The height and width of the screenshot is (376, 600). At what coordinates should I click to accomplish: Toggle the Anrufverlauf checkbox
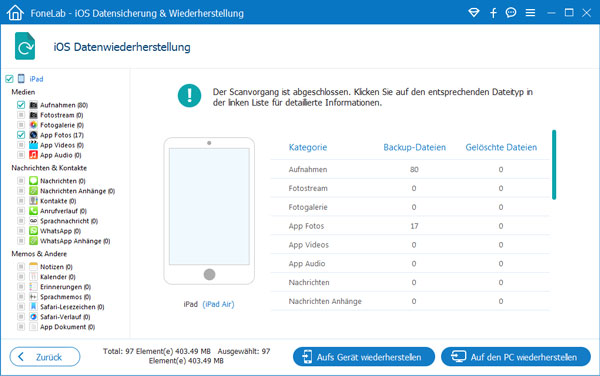[x=21, y=211]
